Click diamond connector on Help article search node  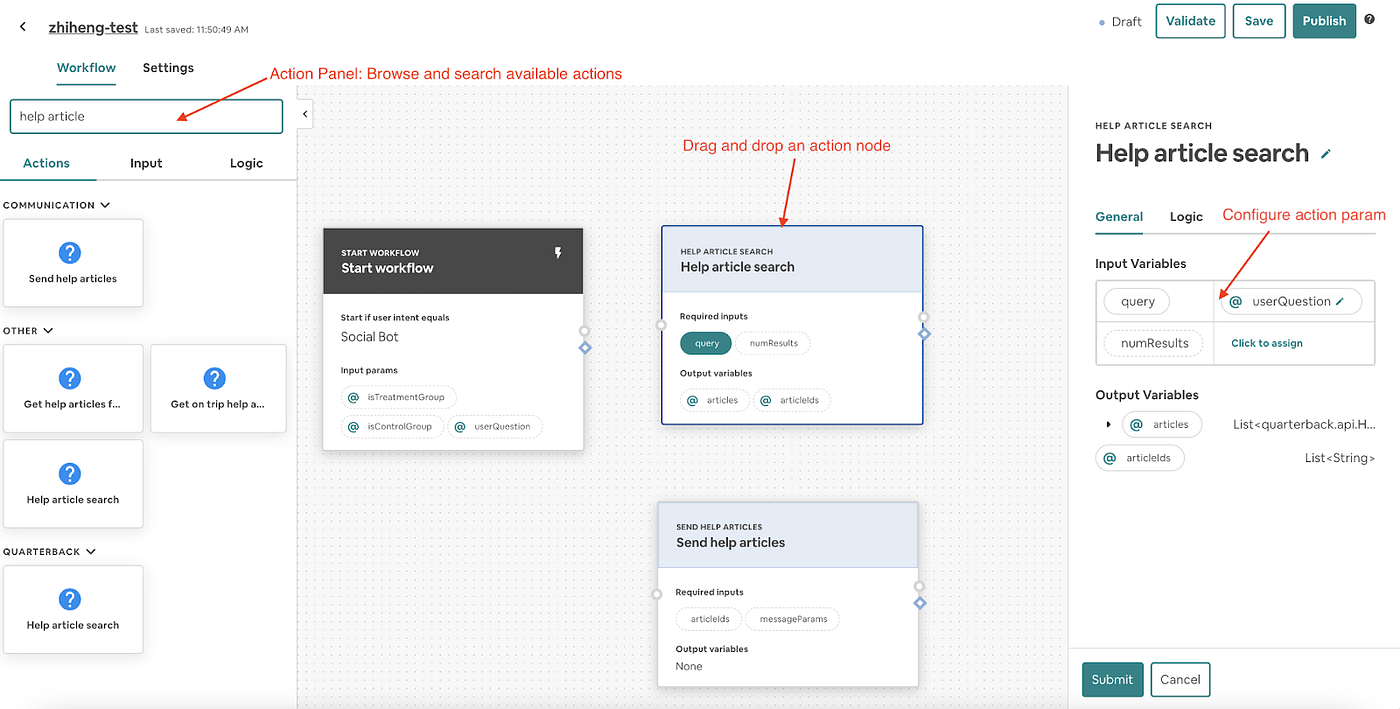pos(925,334)
